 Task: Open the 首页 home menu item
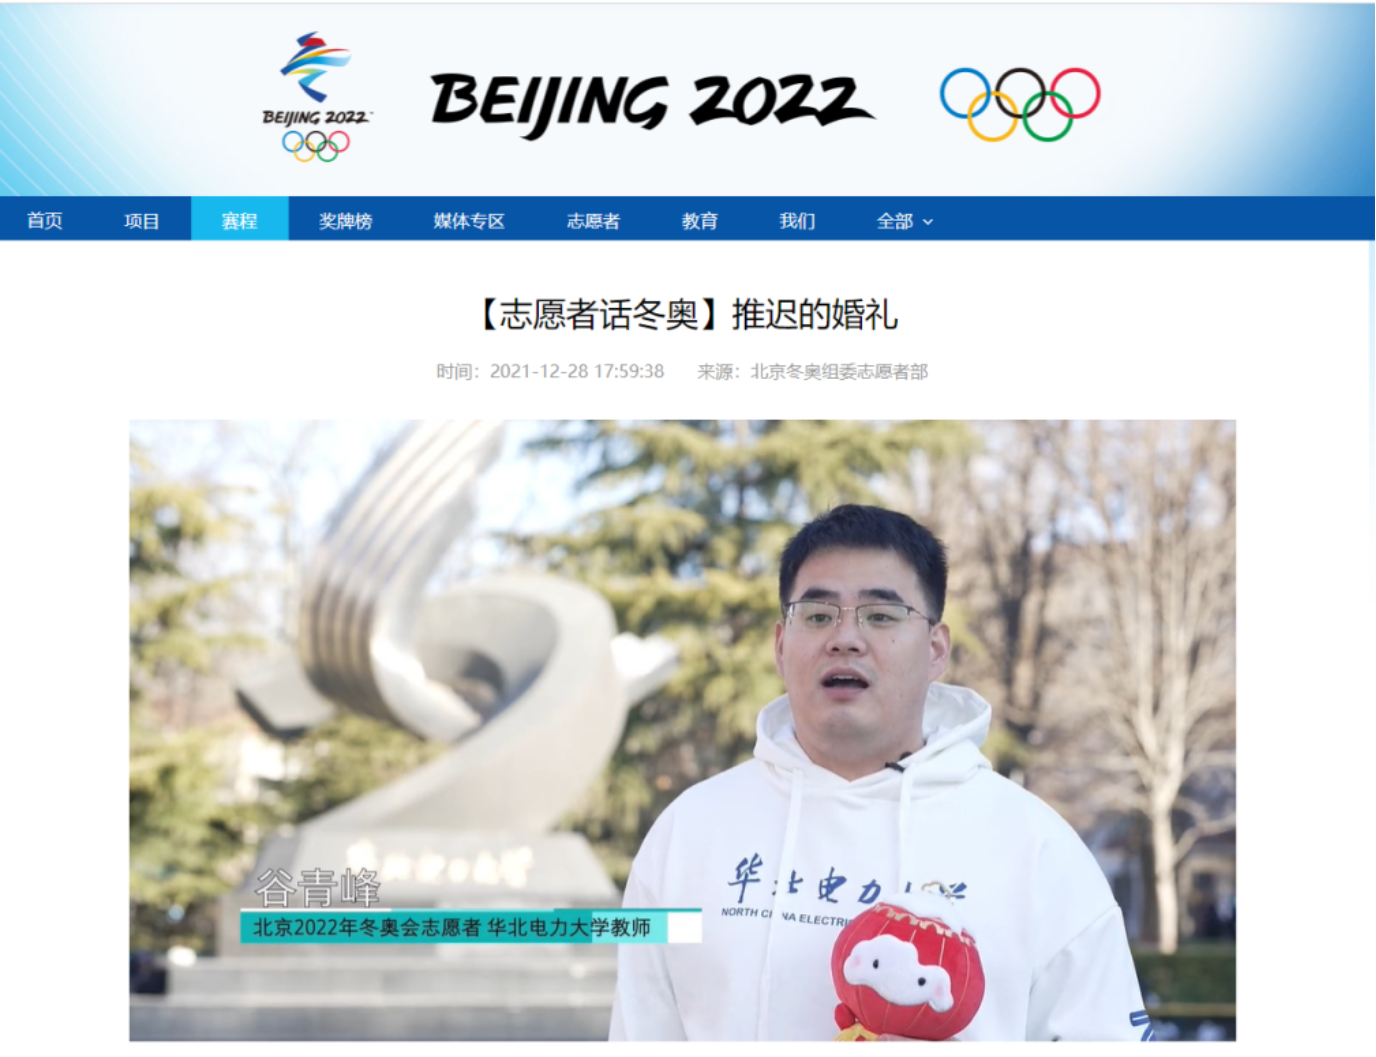tap(45, 221)
